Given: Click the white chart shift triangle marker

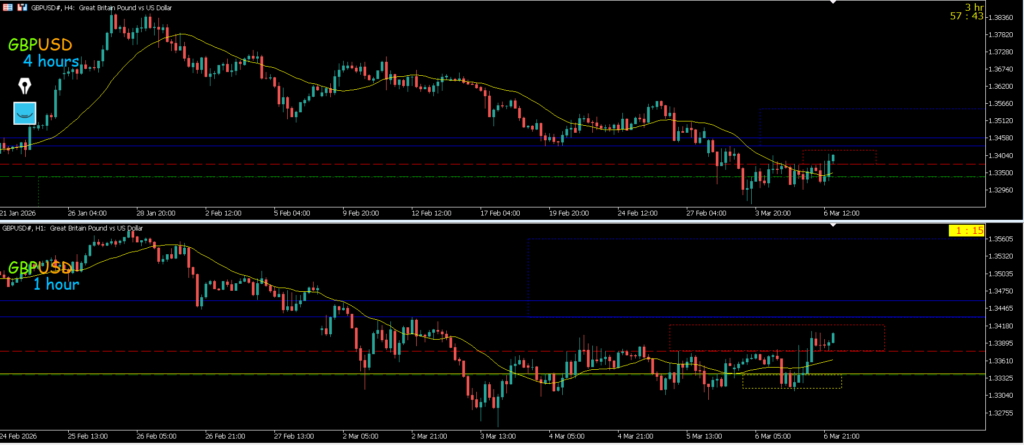Looking at the screenshot, I should pyautogui.click(x=831, y=225).
